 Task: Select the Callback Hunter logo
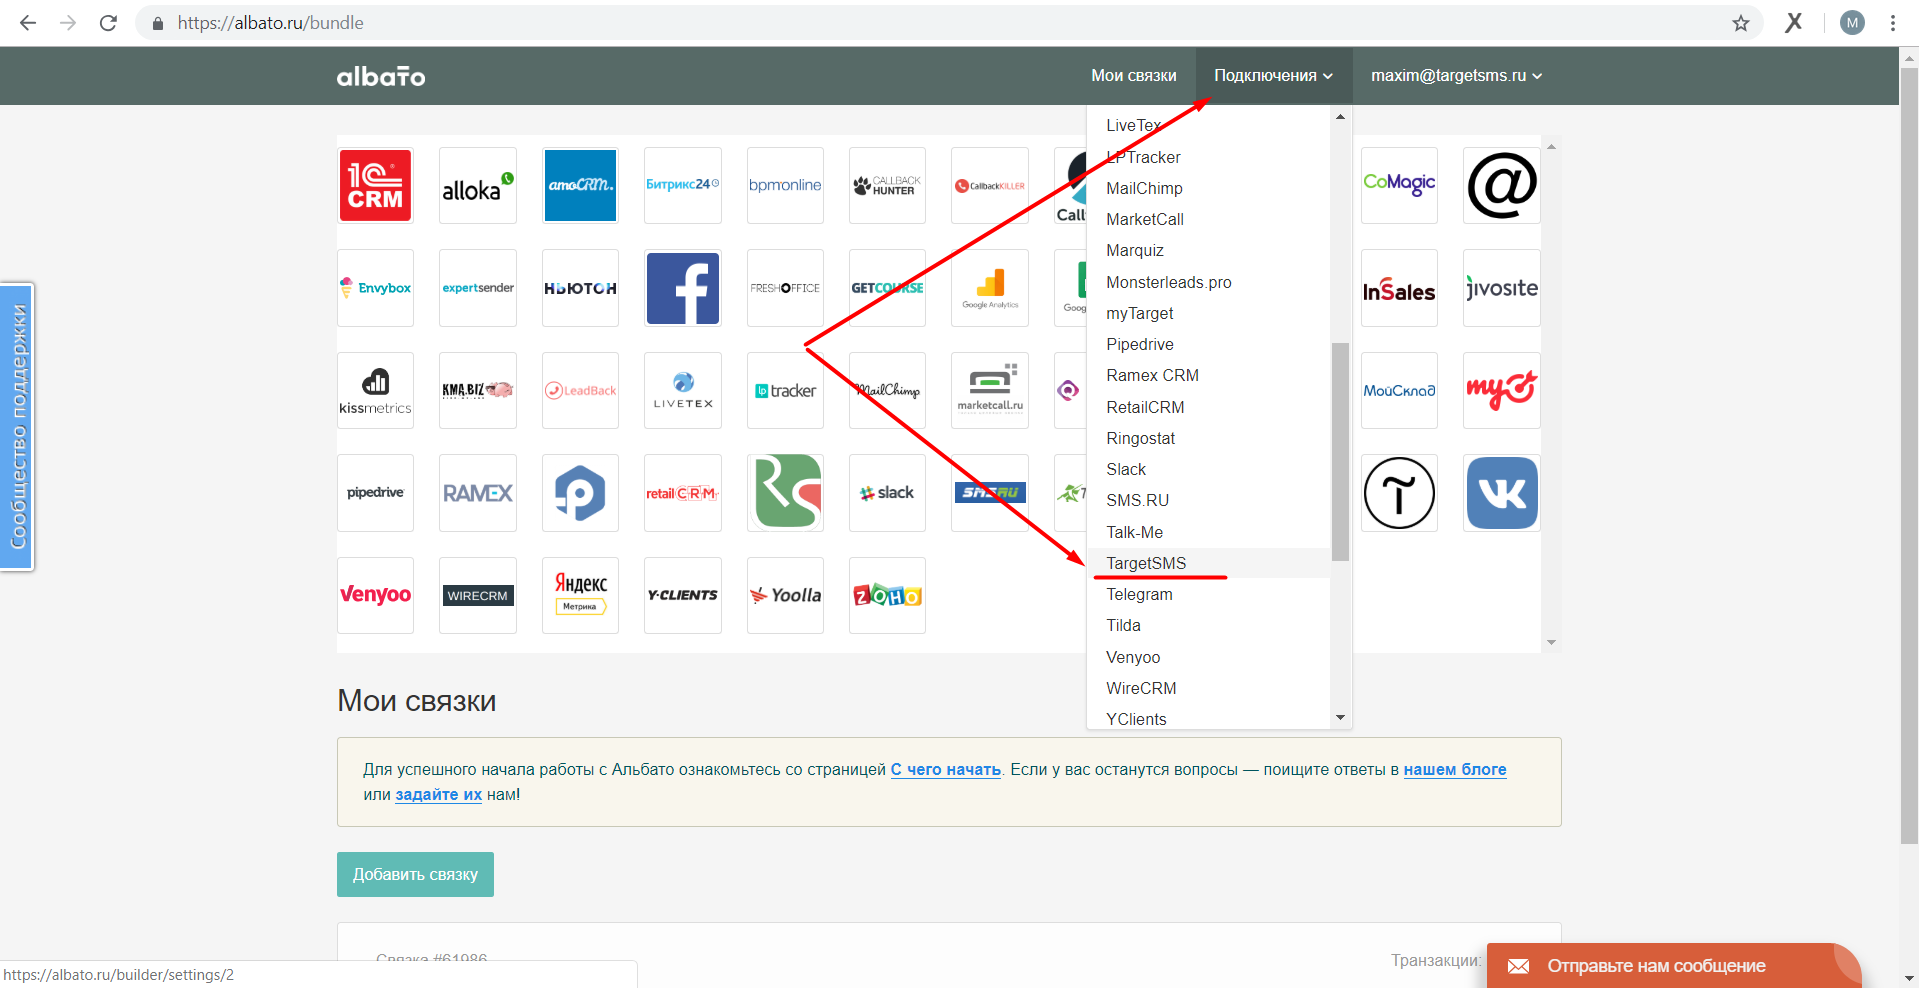[x=887, y=185]
